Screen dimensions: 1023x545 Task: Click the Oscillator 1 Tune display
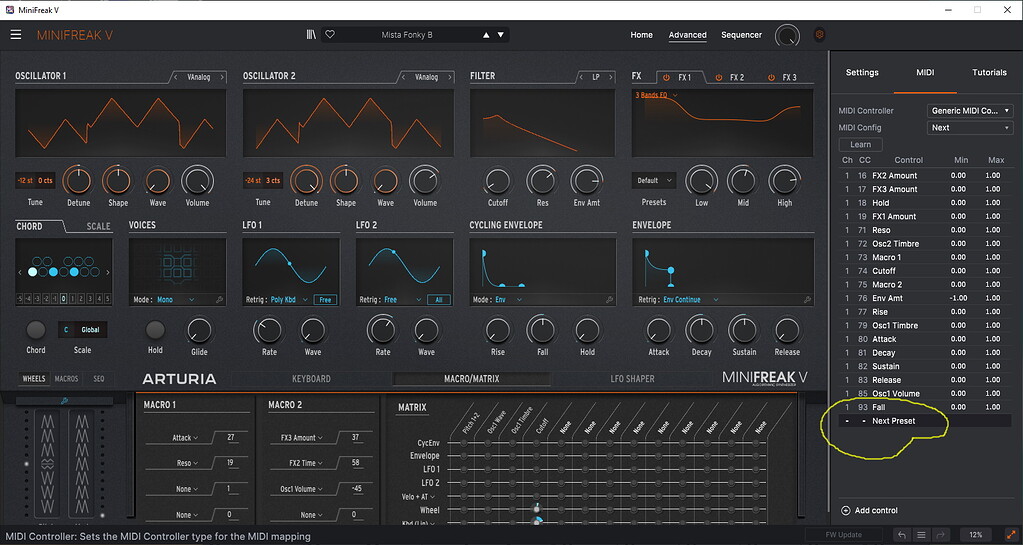point(35,180)
